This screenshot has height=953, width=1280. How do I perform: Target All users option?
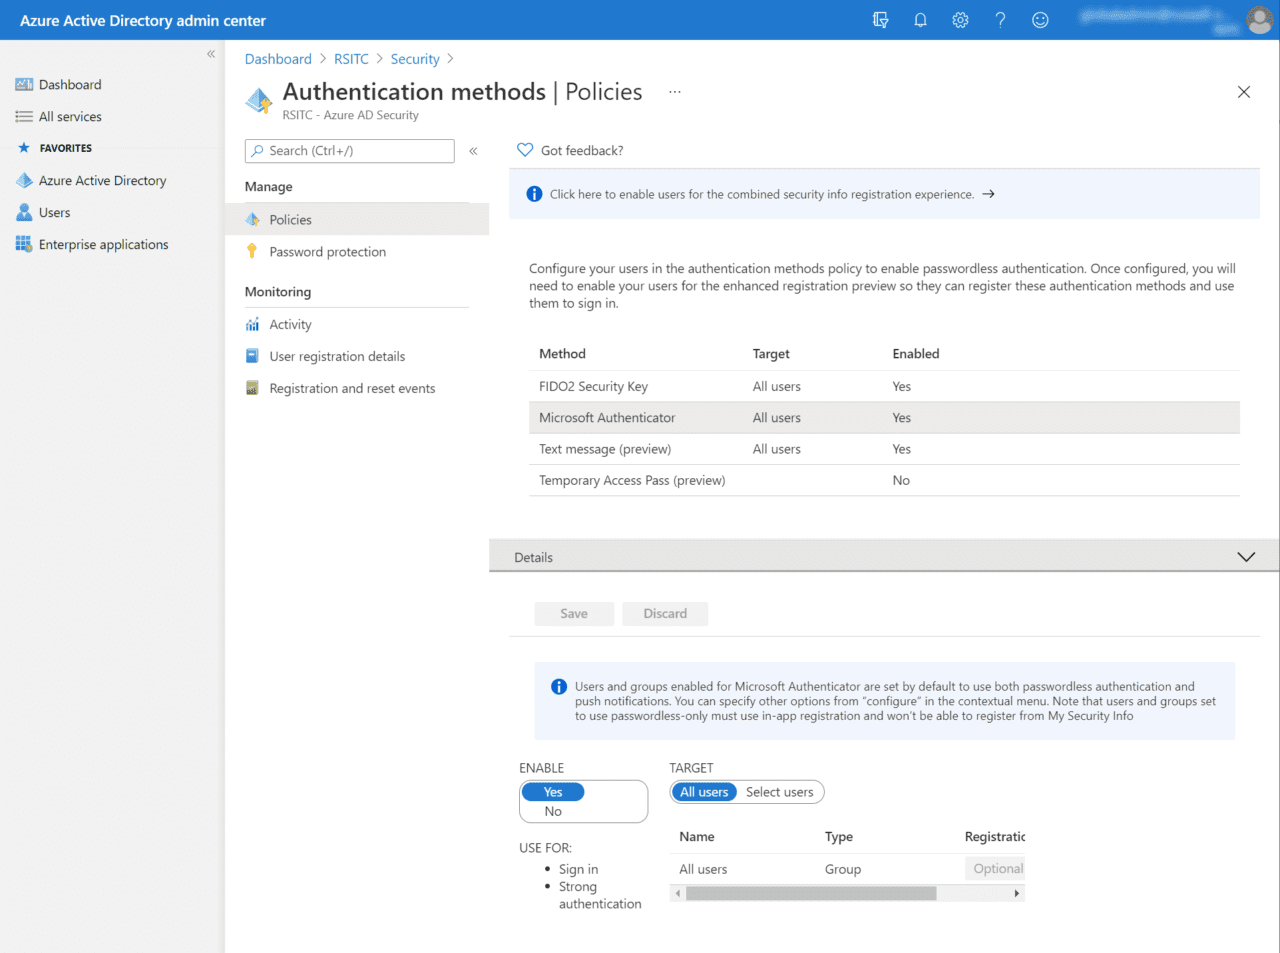(x=704, y=792)
